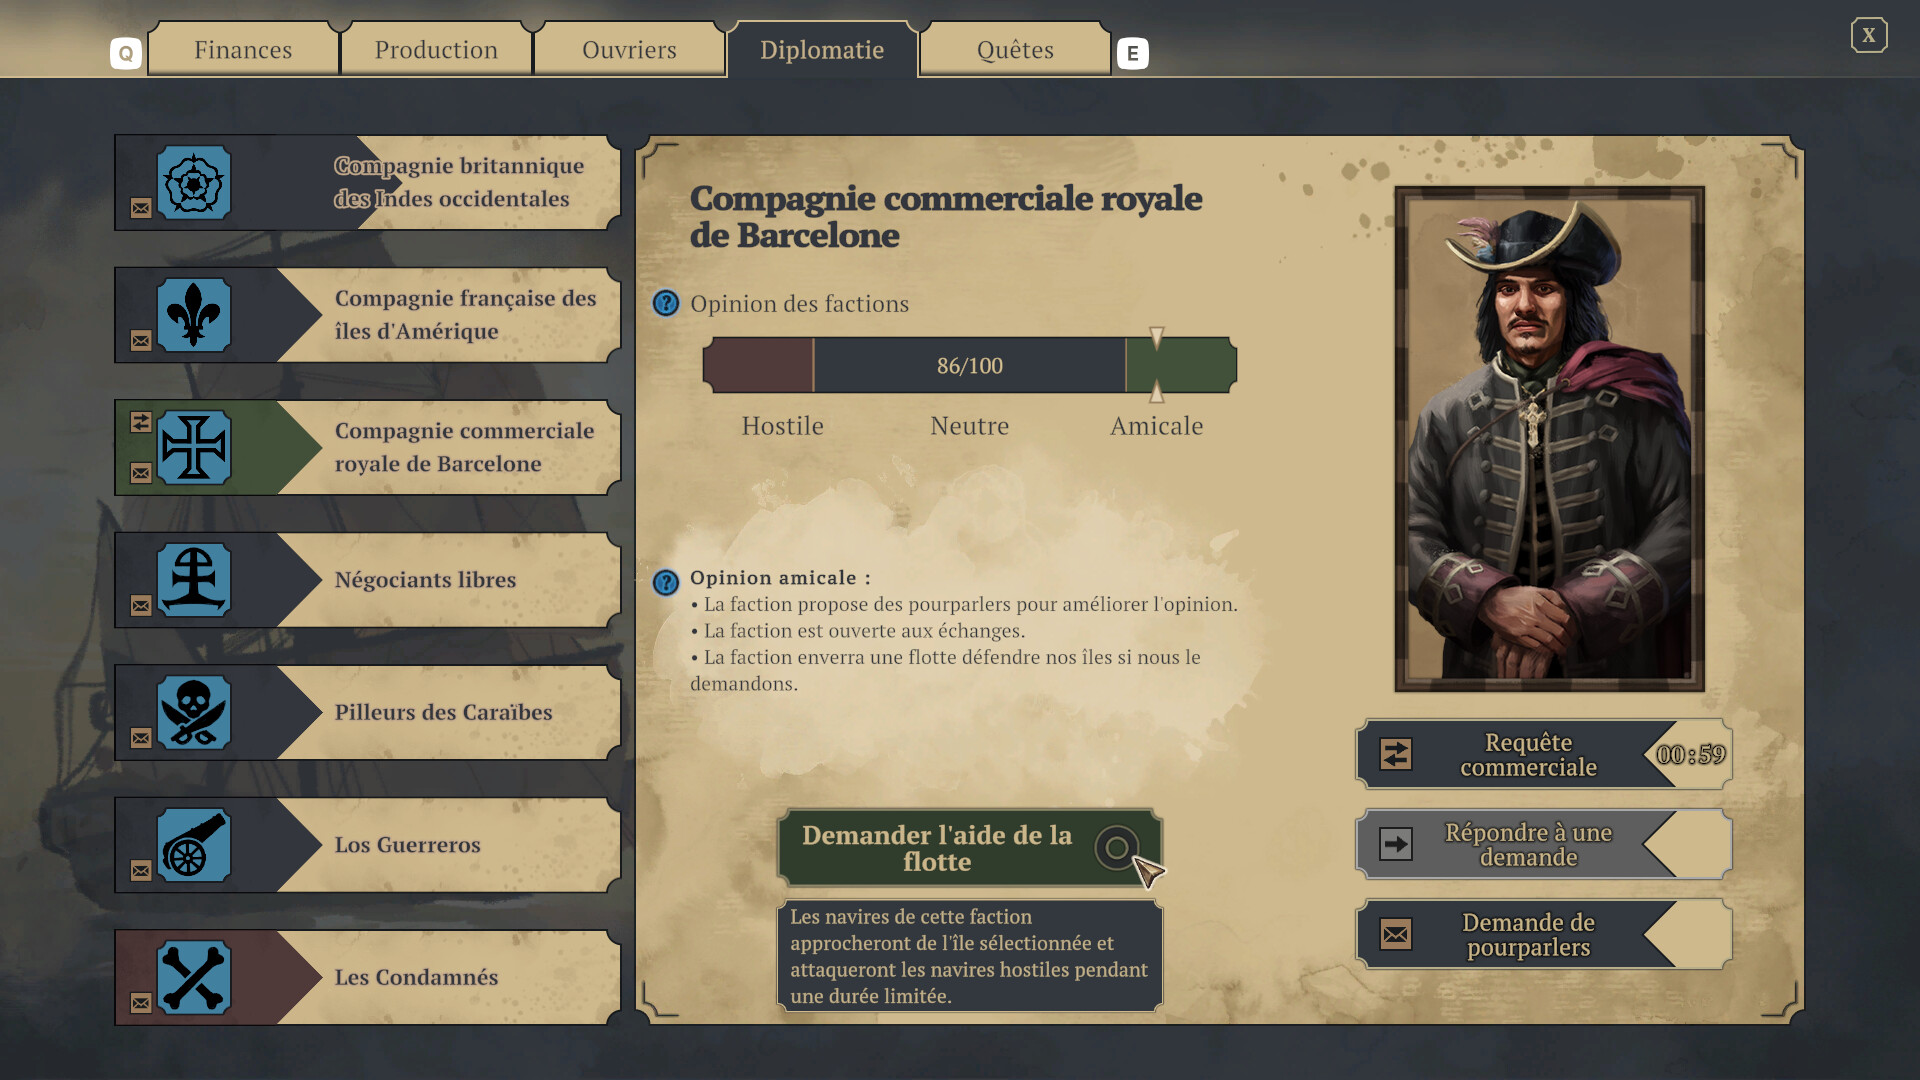Click the Requête commerciale button
Screen dimensions: 1920x1080
point(1527,755)
